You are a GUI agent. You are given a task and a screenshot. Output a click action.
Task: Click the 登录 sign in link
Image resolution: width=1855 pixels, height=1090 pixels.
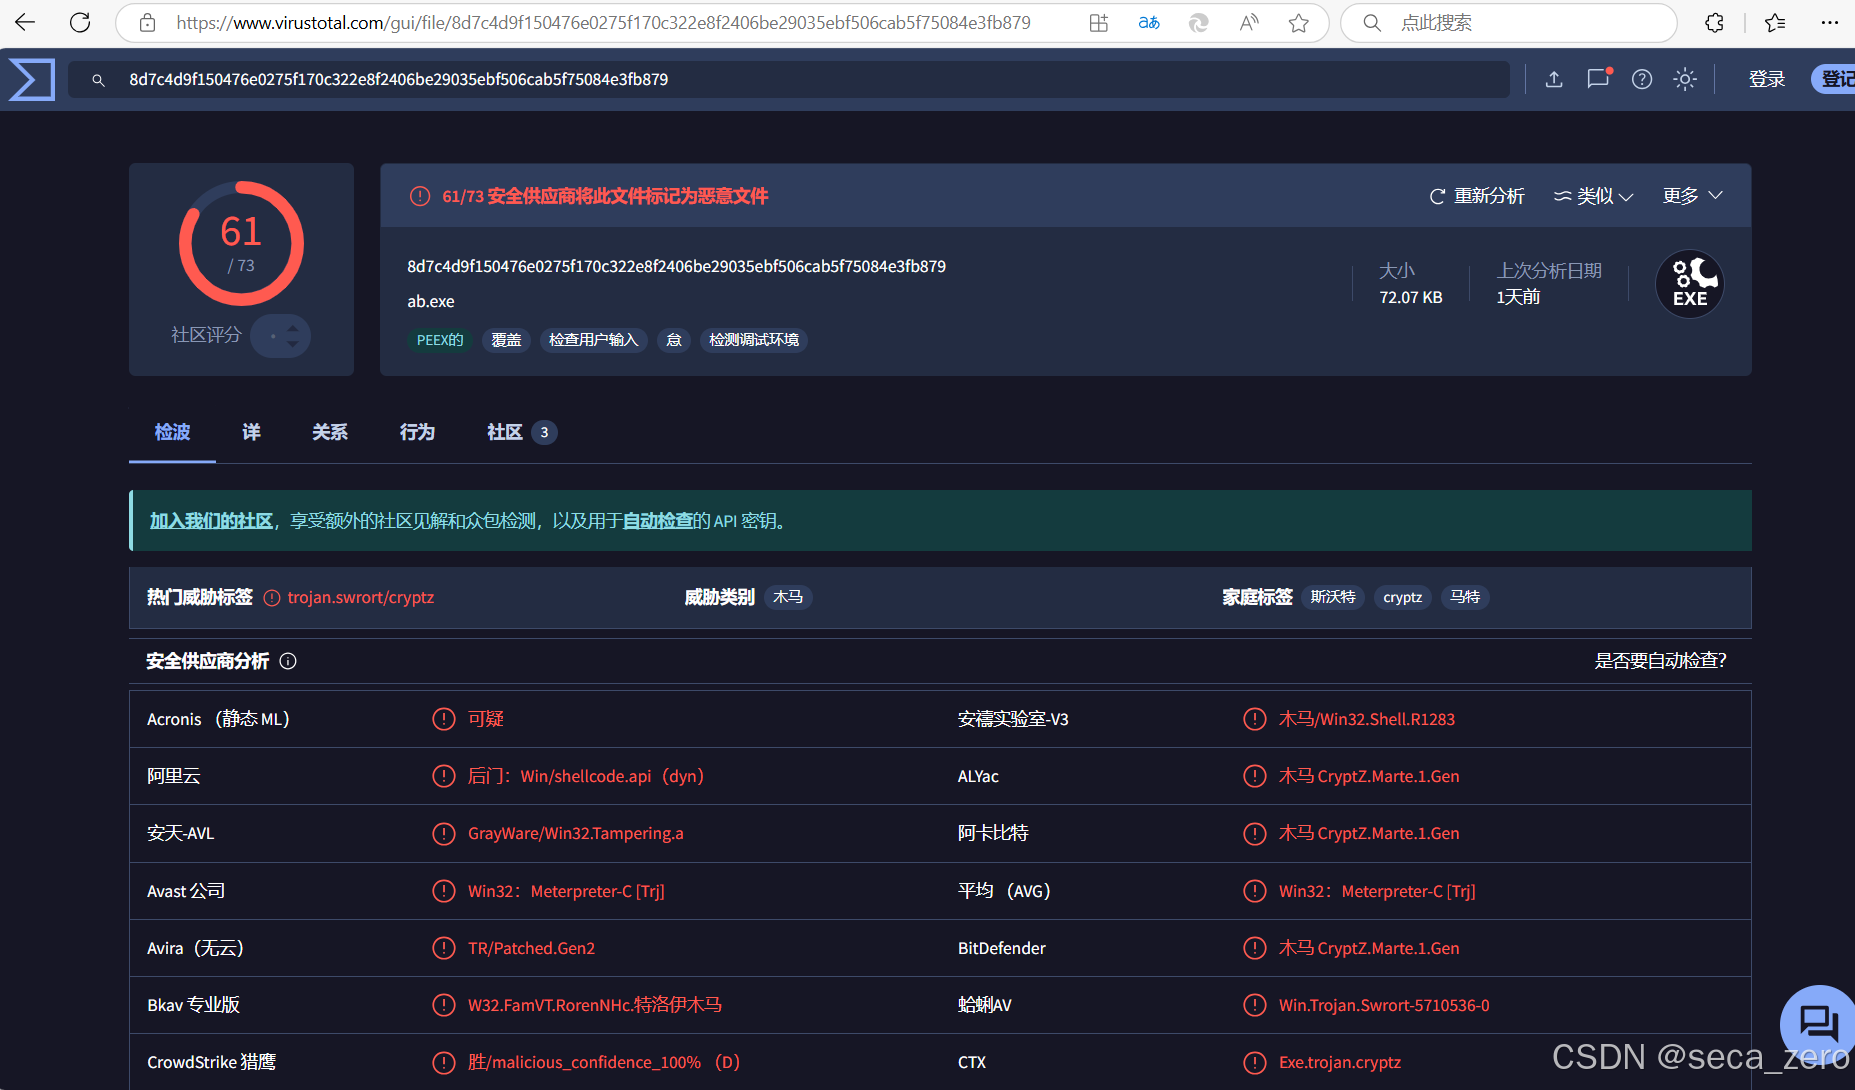1767,79
